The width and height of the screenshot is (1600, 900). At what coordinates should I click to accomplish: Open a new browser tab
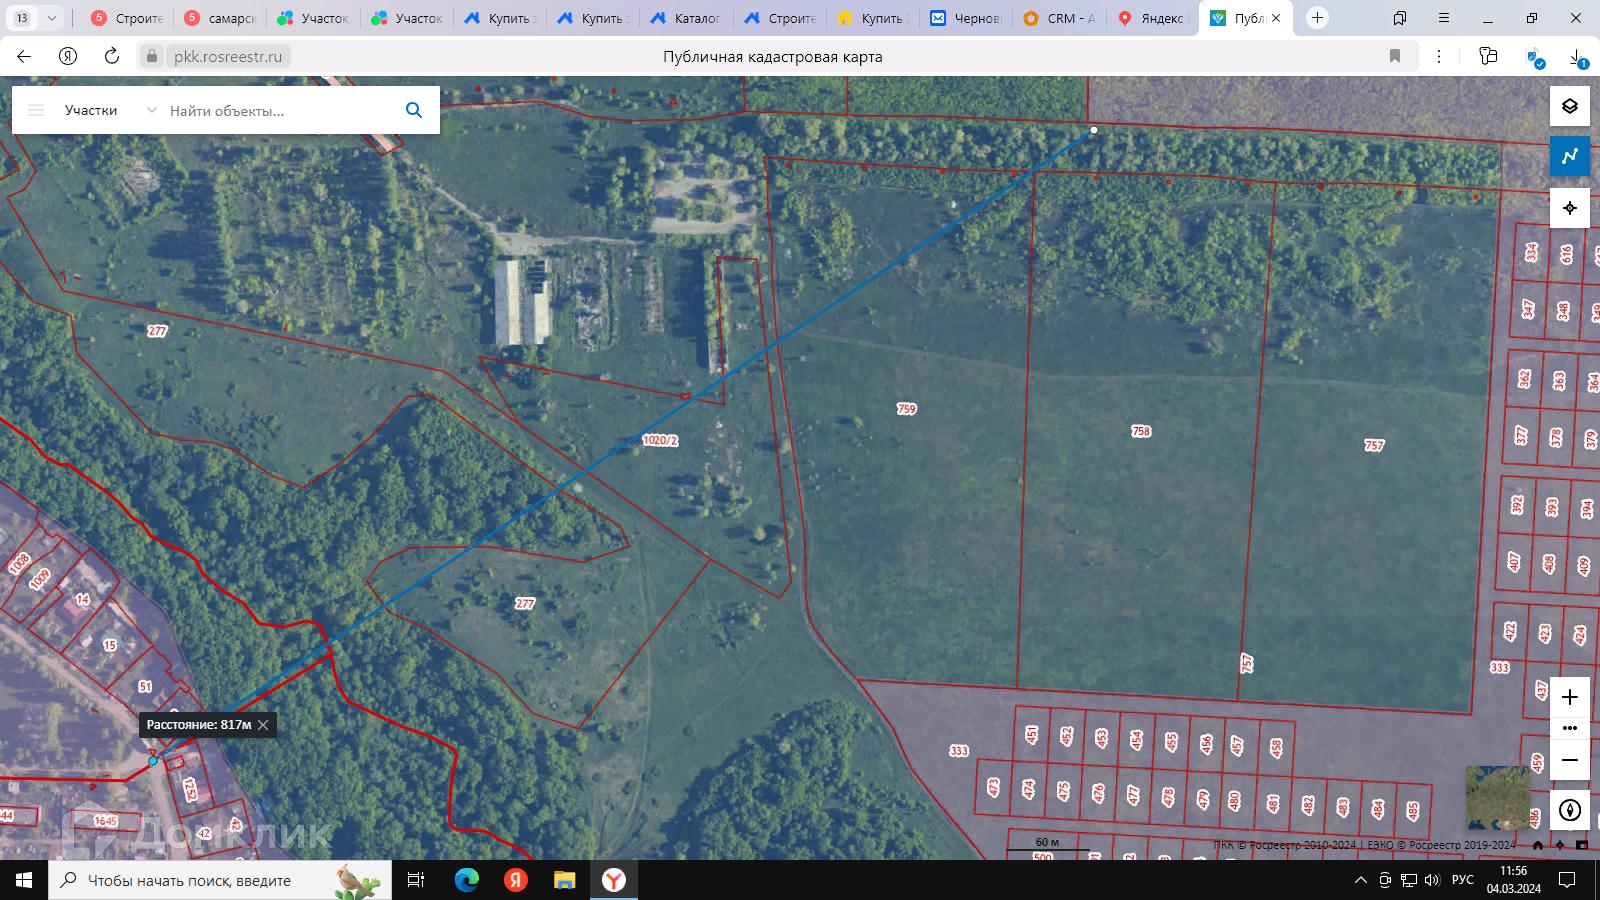pos(1317,18)
